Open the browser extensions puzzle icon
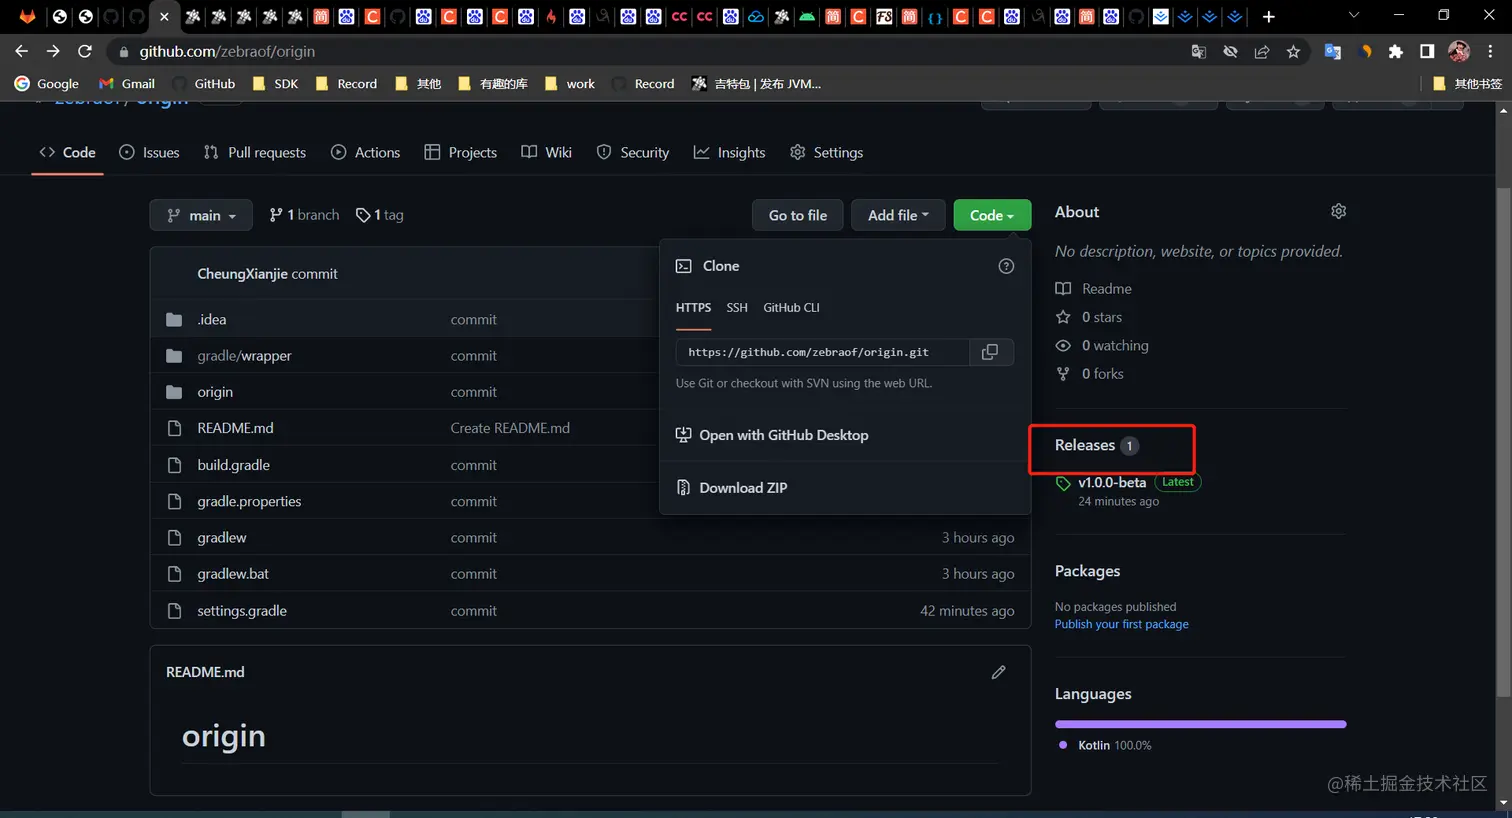The image size is (1512, 818). tap(1395, 51)
